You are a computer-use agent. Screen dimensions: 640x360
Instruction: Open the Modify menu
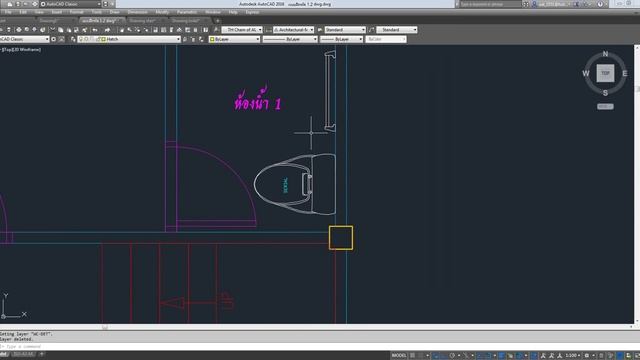pyautogui.click(x=162, y=12)
